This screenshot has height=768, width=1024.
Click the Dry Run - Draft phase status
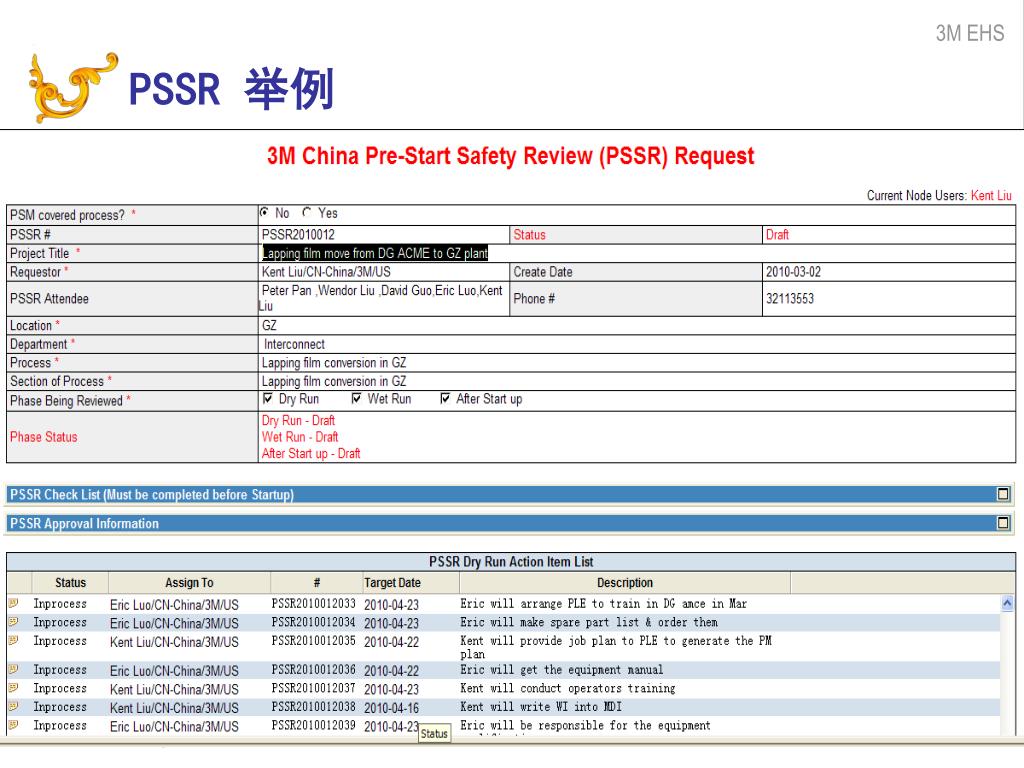point(298,421)
